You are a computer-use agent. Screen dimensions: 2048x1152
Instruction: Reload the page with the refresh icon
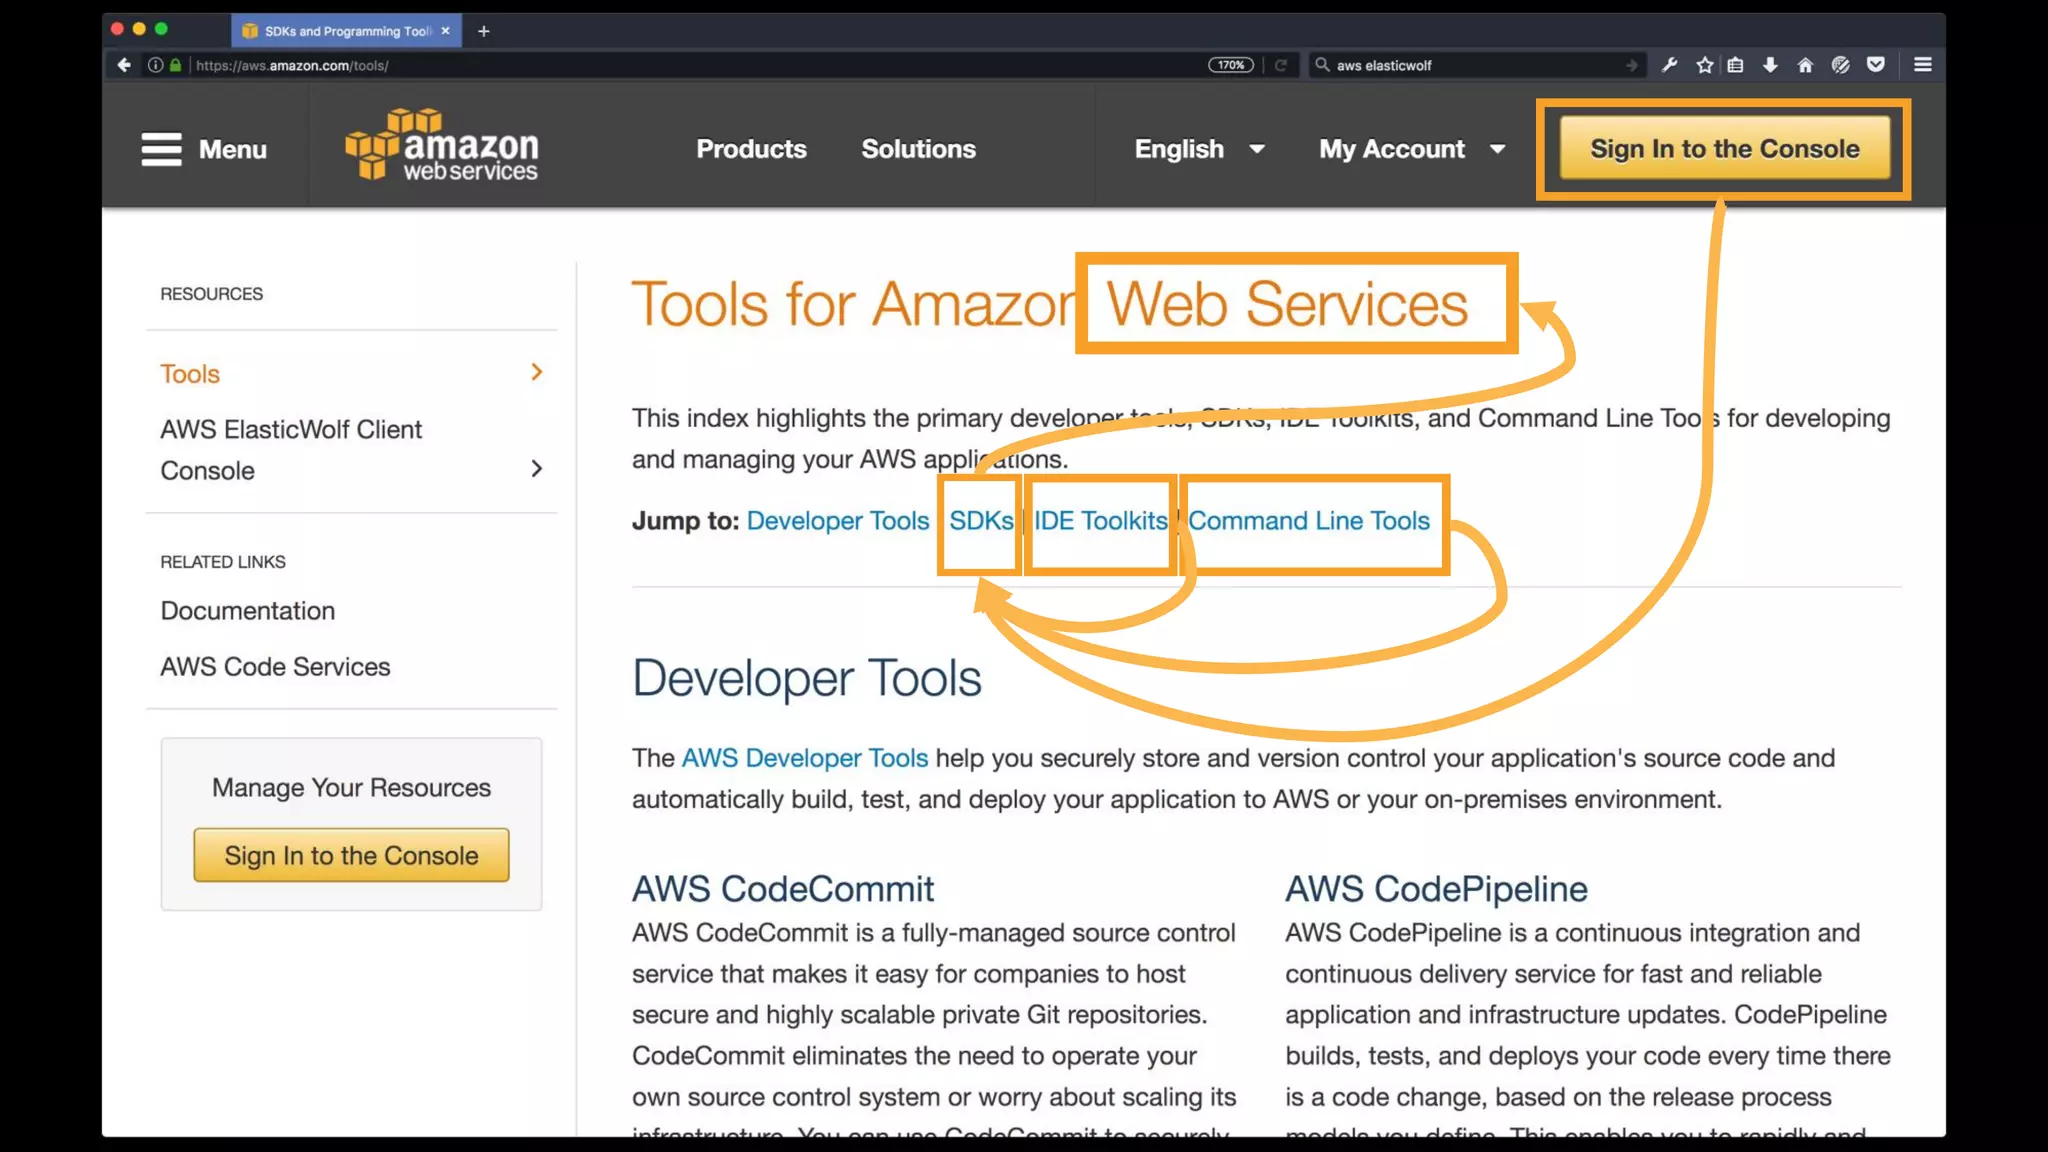coord(1280,65)
